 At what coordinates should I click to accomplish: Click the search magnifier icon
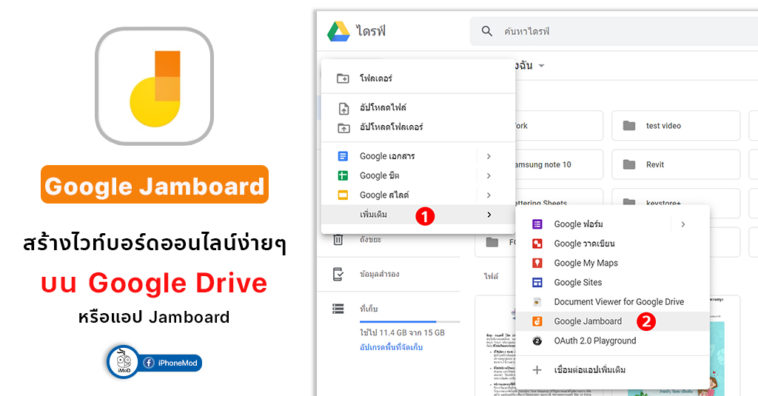[487, 31]
